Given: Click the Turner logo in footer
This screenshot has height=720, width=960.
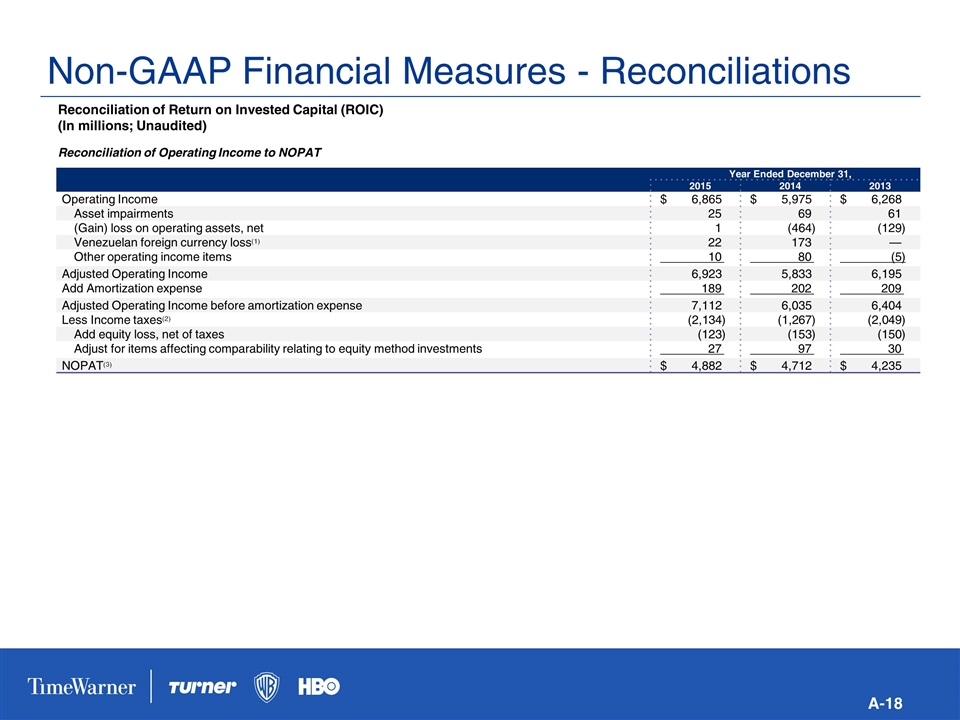Looking at the screenshot, I should pyautogui.click(x=202, y=687).
